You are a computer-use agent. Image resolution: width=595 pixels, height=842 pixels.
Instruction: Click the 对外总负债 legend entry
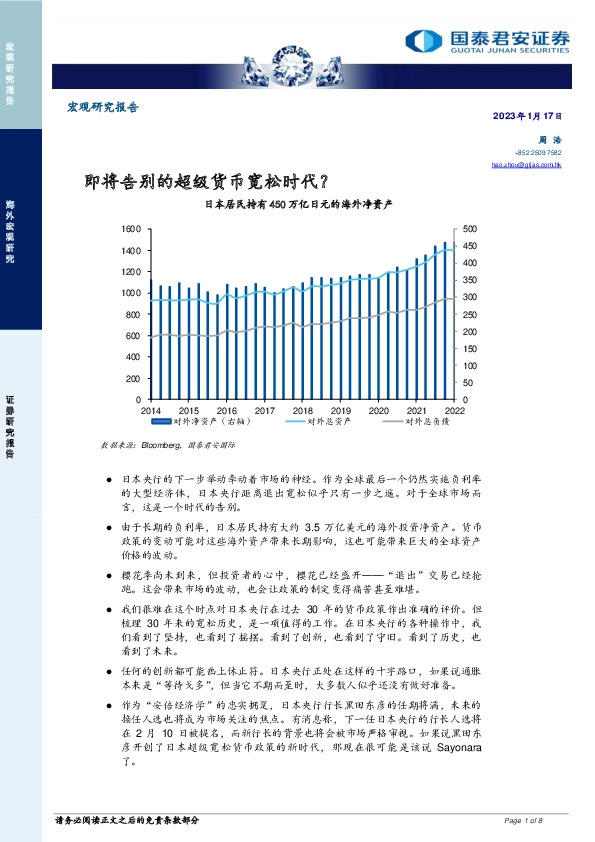coord(416,422)
